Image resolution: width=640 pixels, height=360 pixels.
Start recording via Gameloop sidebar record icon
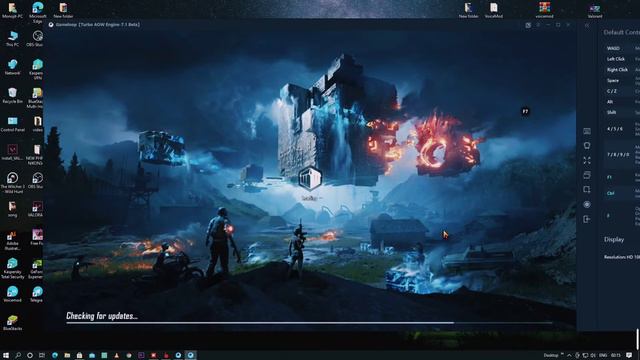tap(587, 204)
